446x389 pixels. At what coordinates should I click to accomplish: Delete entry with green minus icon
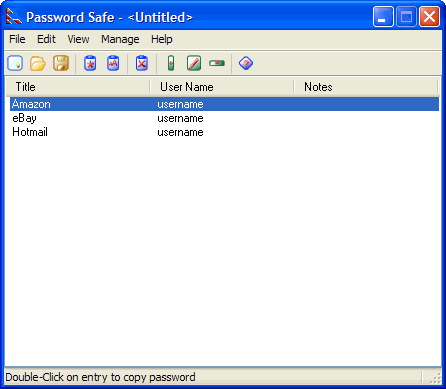tap(217, 63)
